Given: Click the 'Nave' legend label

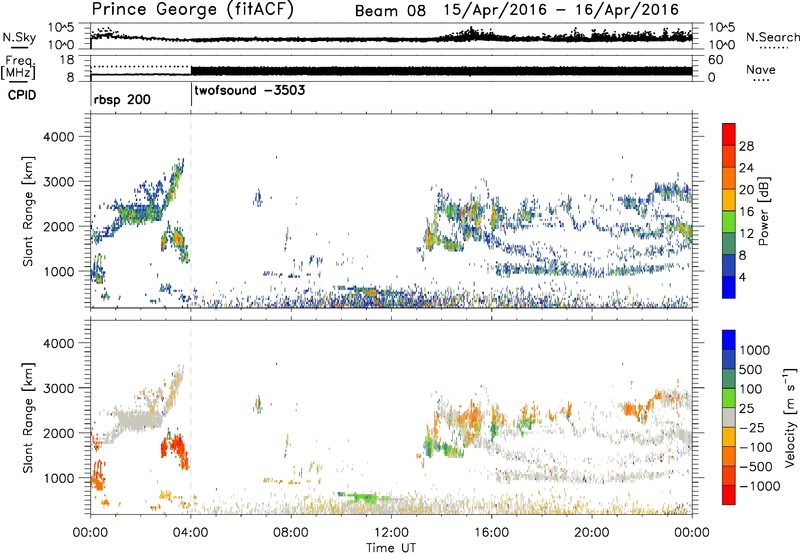Looking at the screenshot, I should 761,69.
